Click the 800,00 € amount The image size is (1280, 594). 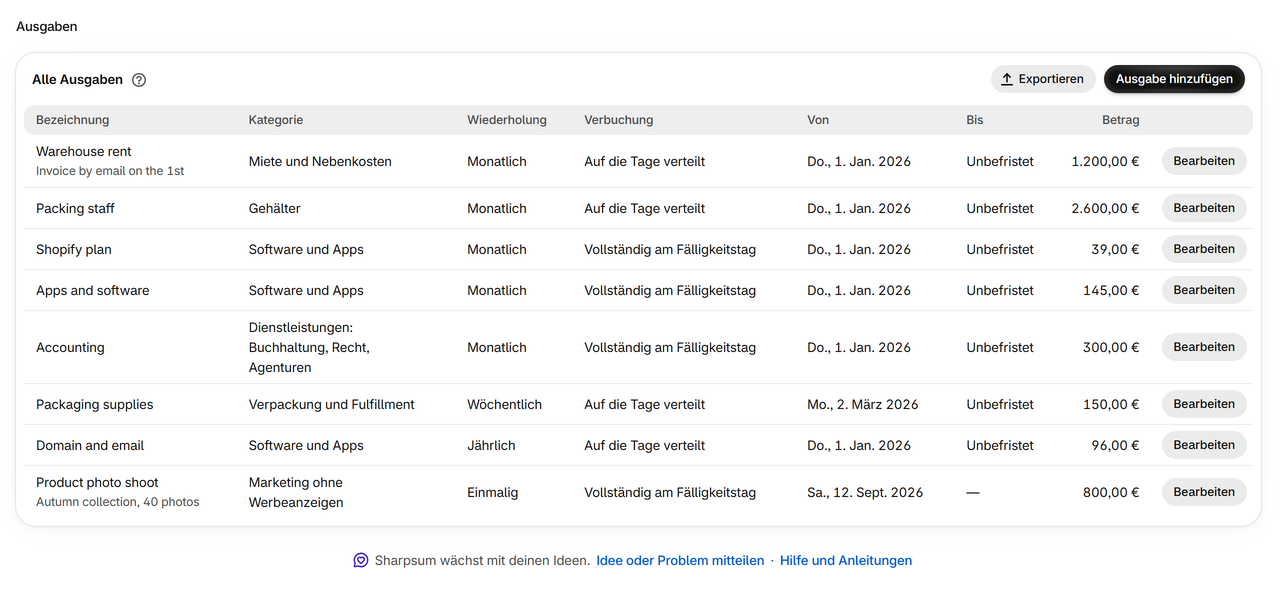point(1111,493)
